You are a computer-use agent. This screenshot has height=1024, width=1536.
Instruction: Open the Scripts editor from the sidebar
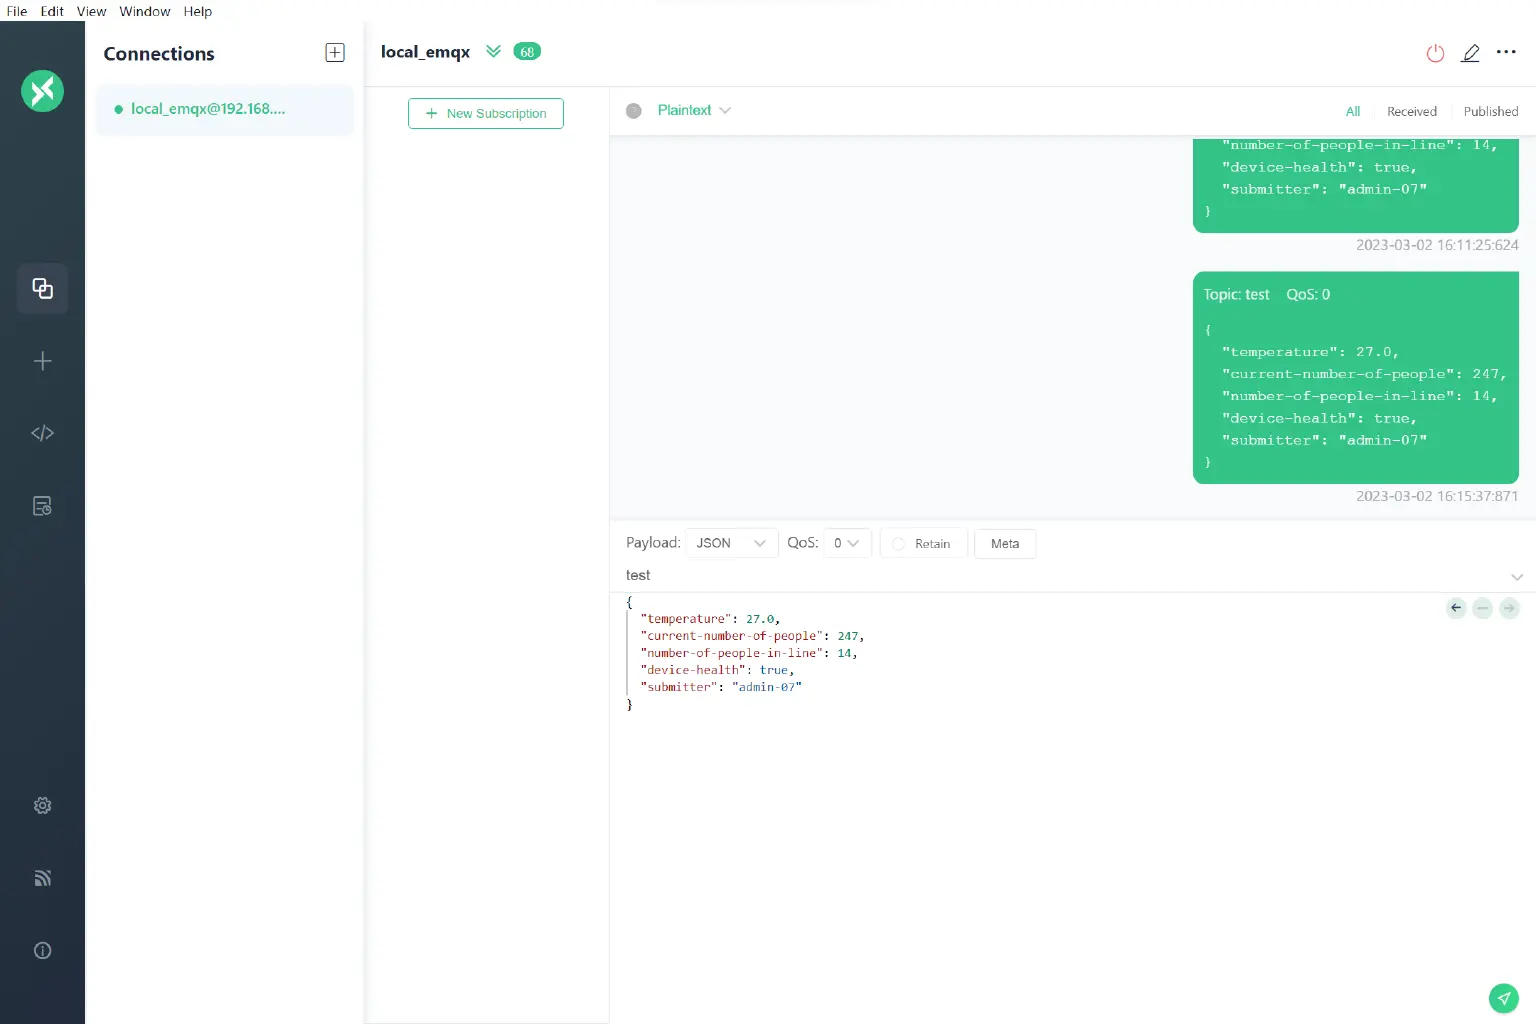click(x=42, y=433)
